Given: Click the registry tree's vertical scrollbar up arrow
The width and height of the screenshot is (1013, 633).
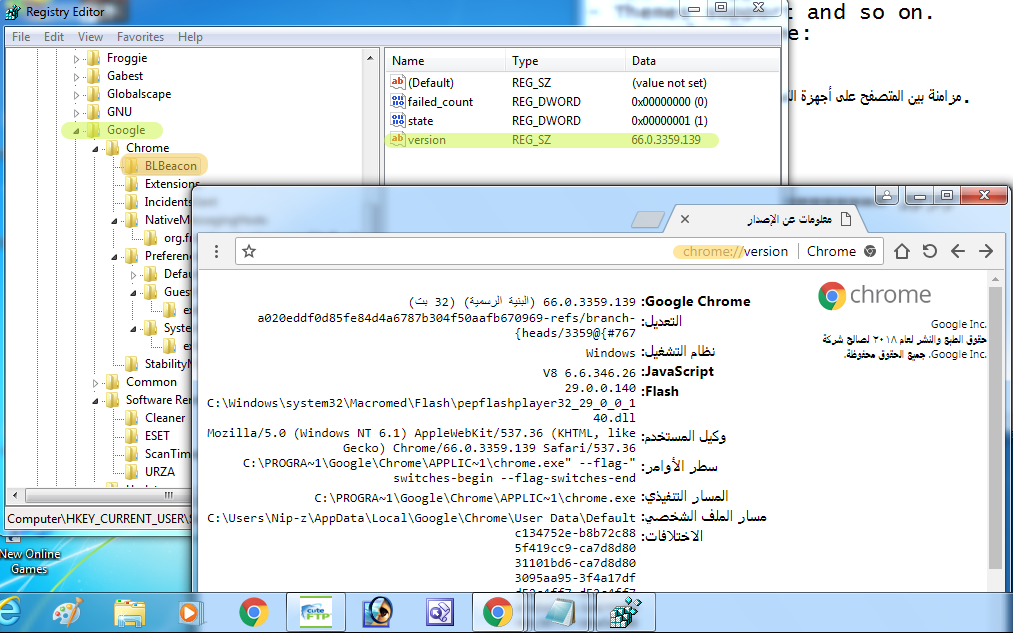Looking at the screenshot, I should click(x=370, y=59).
